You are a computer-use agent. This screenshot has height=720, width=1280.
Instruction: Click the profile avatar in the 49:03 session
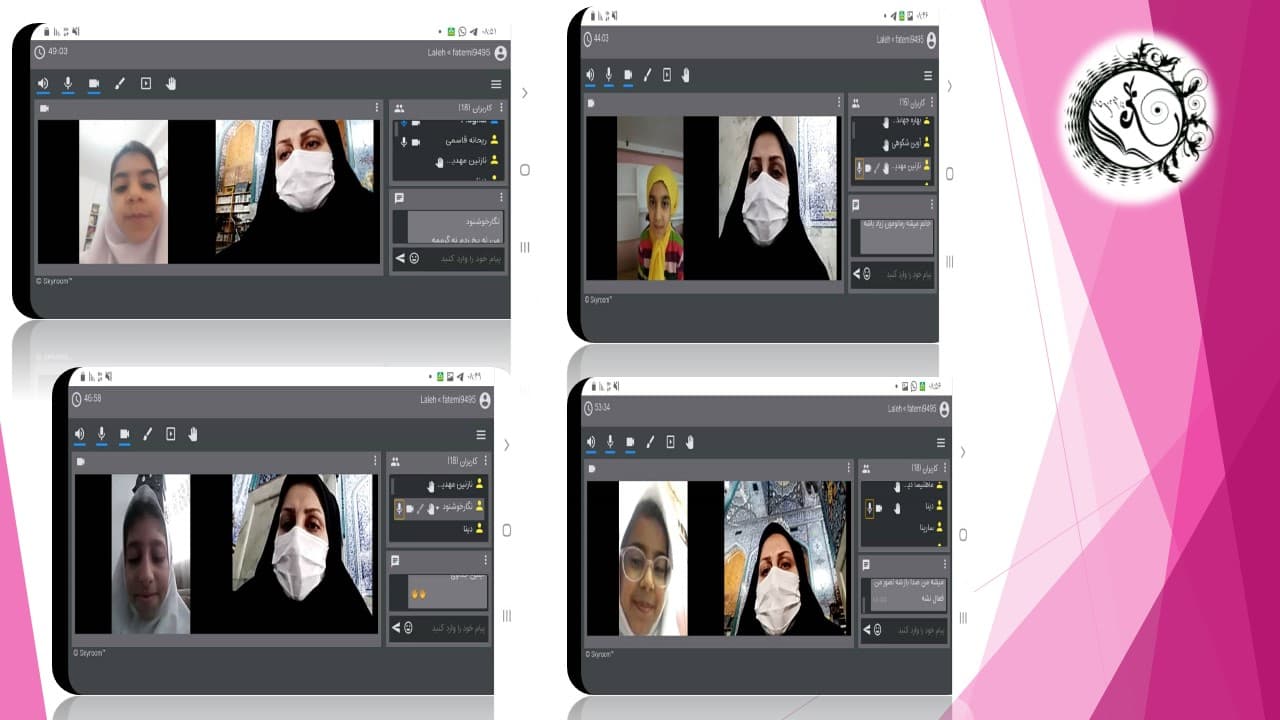(x=500, y=53)
